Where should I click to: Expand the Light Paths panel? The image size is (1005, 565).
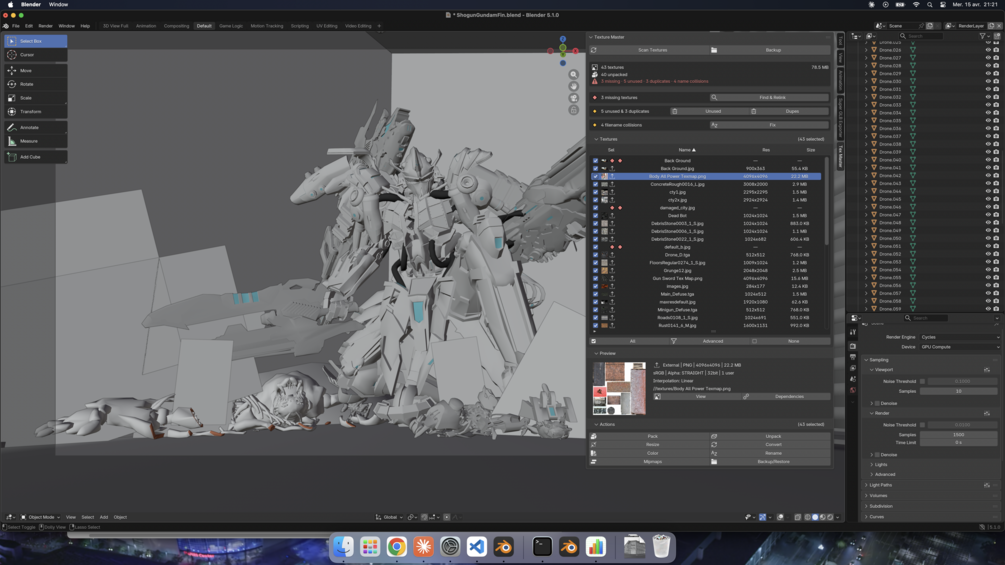coord(881,485)
